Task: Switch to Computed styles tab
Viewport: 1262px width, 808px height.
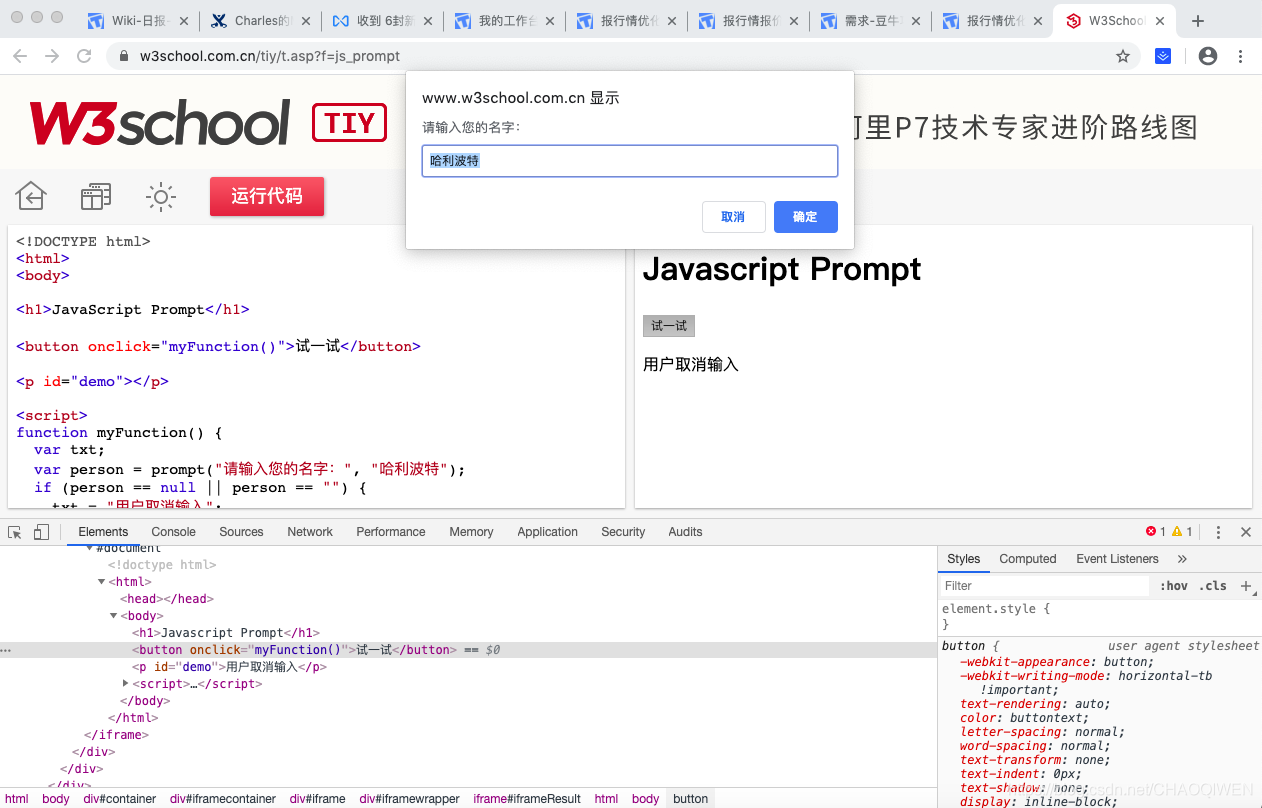Action: 1028,559
